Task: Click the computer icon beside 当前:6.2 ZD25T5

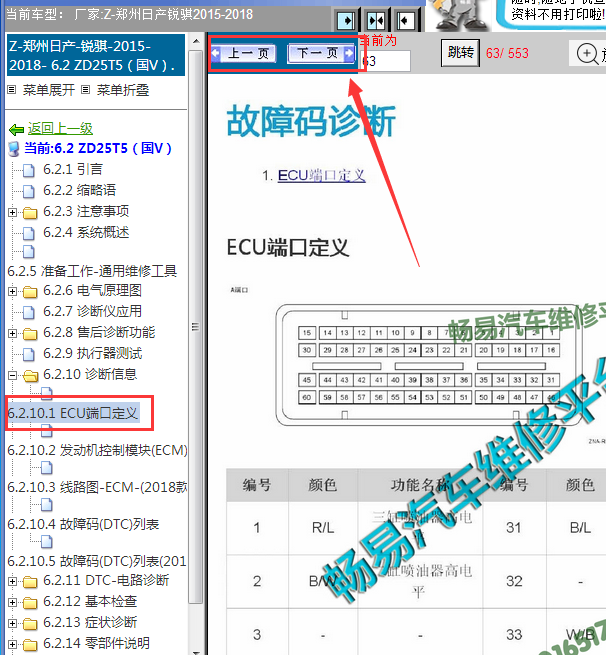Action: click(x=14, y=149)
